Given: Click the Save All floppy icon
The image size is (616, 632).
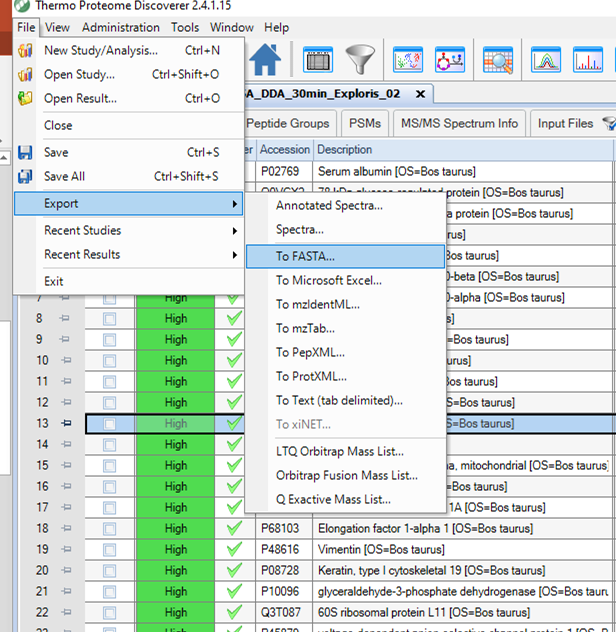Looking at the screenshot, I should tap(25, 177).
